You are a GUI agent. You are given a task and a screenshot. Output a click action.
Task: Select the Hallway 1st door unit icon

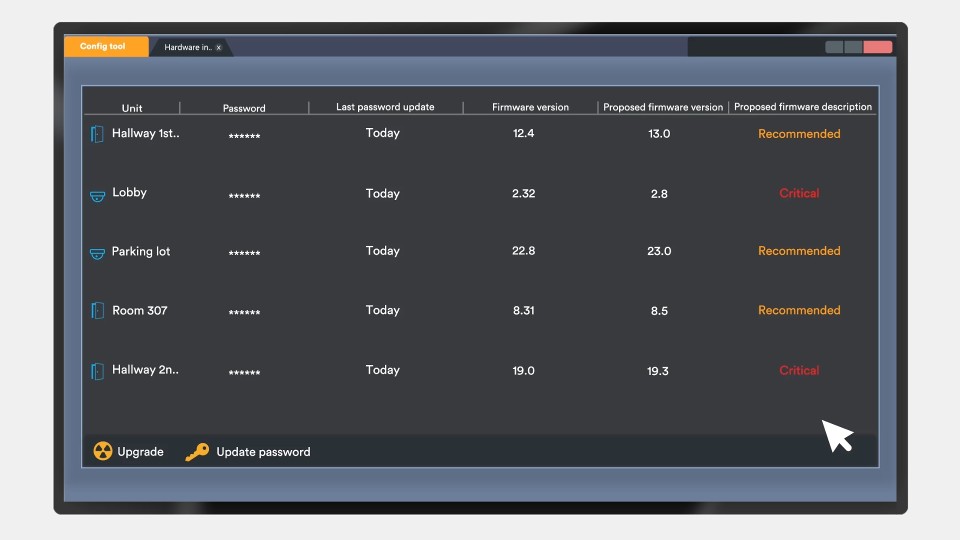pos(97,134)
